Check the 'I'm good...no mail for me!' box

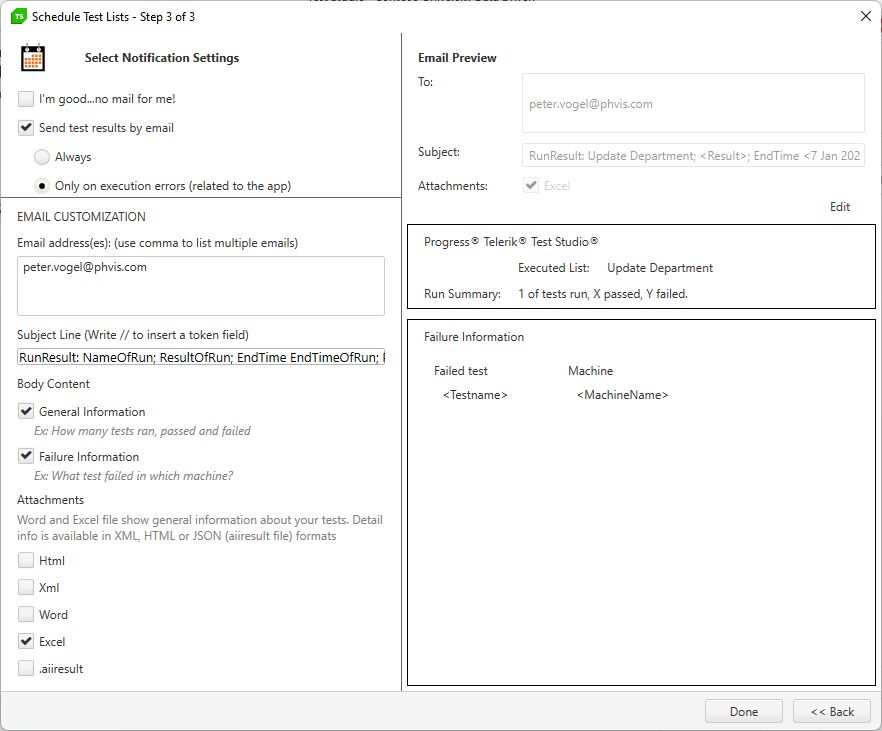[x=26, y=99]
